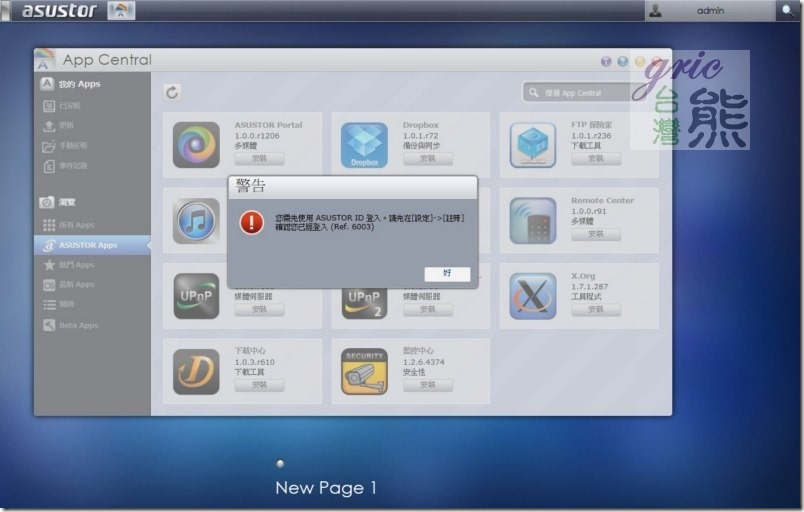Viewport: 804px width, 512px height.
Task: Click the 警告 dialog title bar
Action: [x=353, y=187]
